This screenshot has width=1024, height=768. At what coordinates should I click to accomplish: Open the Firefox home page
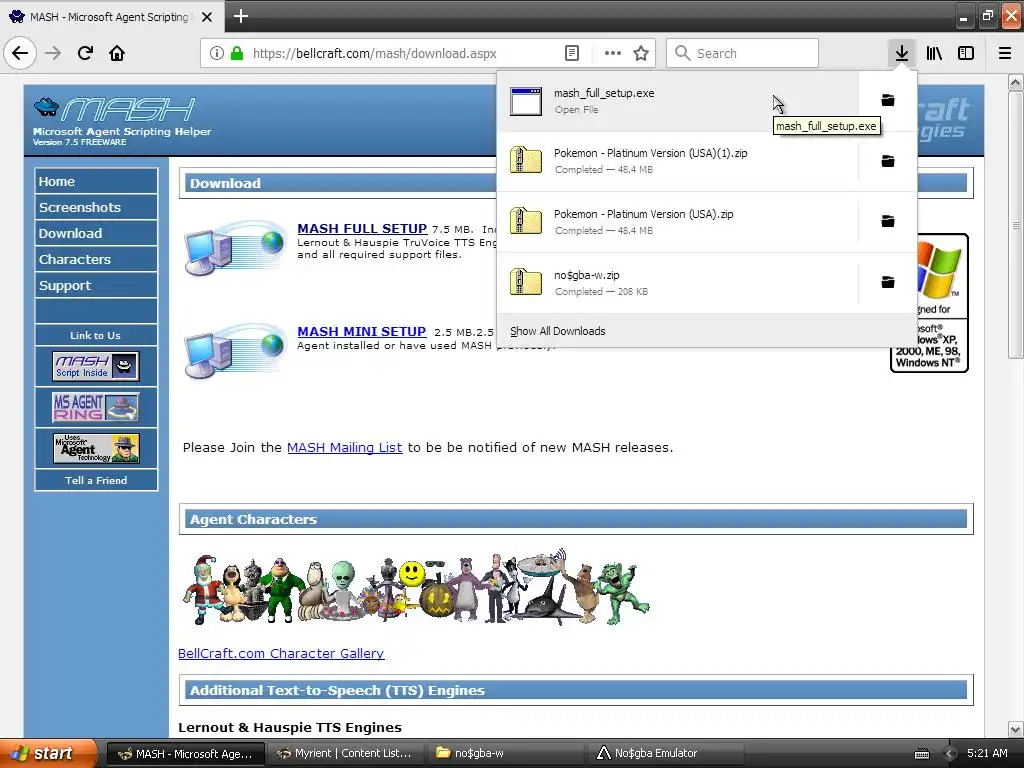pos(117,53)
